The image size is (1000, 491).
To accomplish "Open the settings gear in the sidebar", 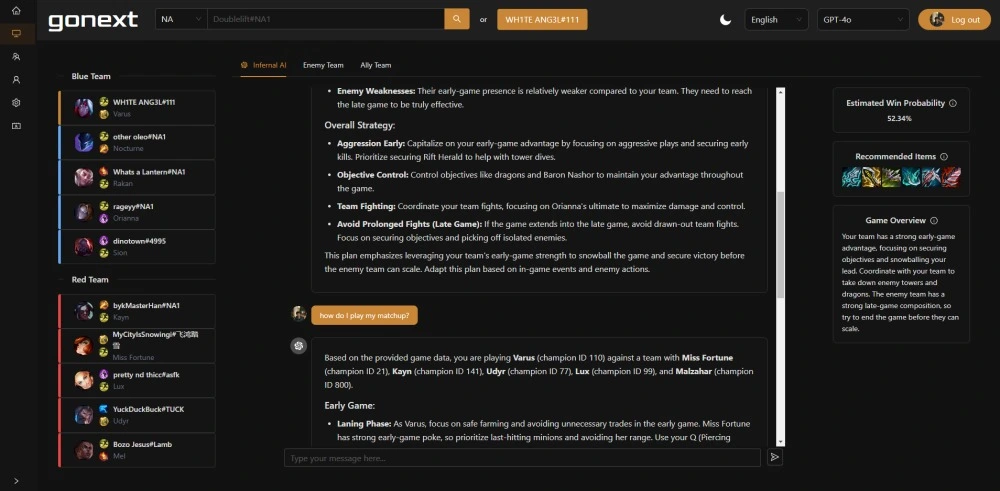I will (x=17, y=103).
